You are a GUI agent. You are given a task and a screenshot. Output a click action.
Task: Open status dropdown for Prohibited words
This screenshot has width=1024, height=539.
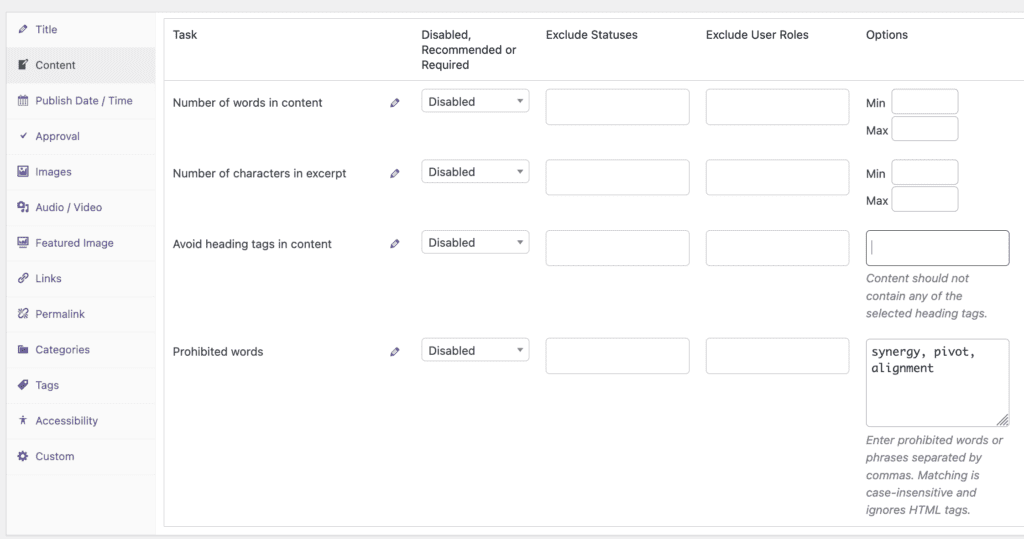click(475, 351)
